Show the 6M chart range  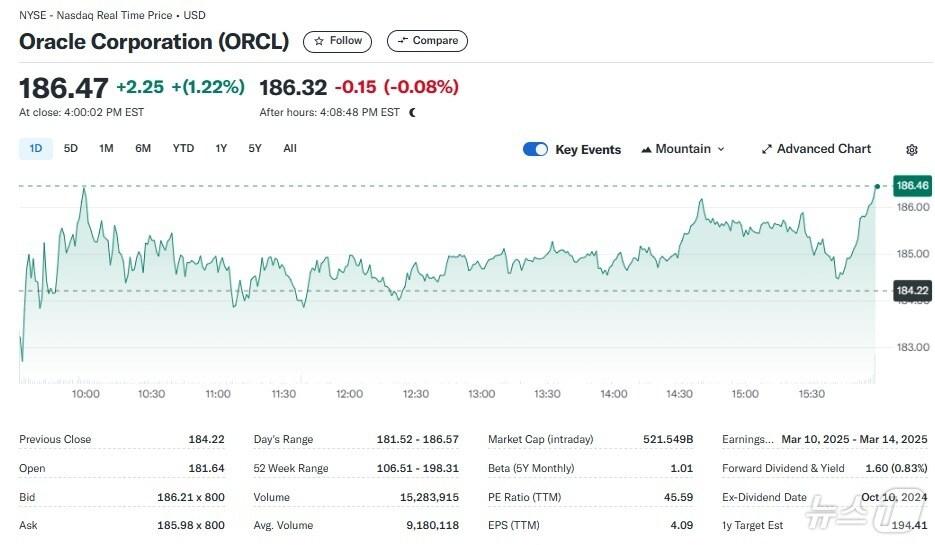pos(143,148)
